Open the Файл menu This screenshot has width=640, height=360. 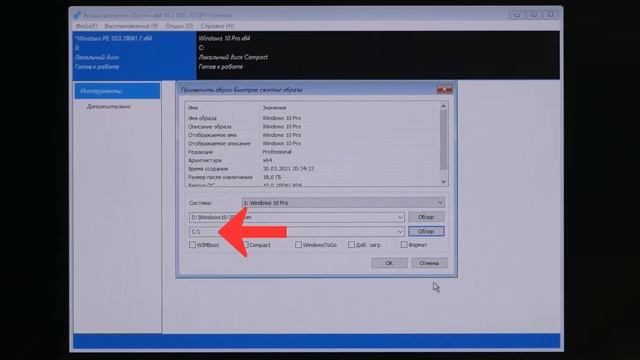(x=86, y=26)
